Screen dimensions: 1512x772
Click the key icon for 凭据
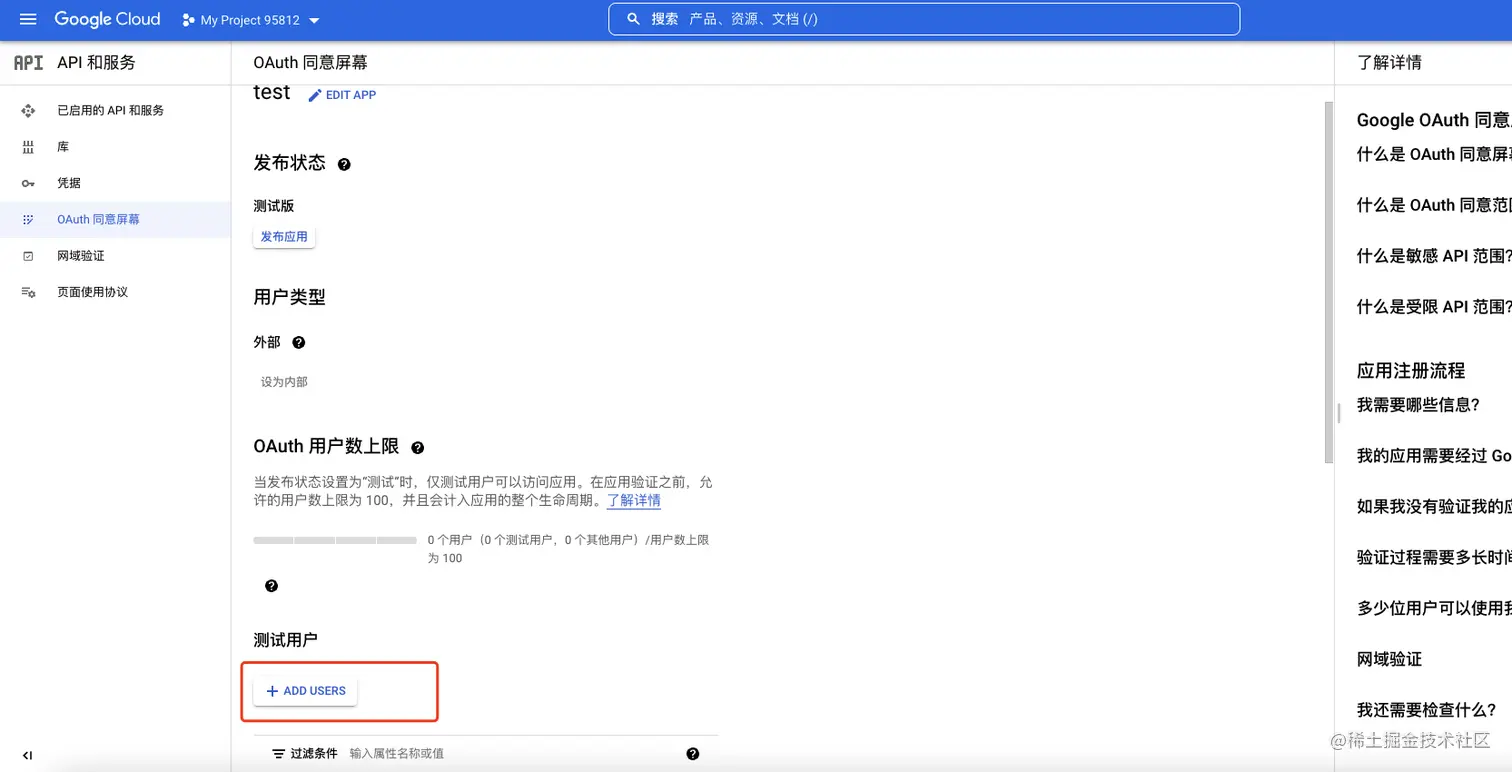[x=28, y=183]
